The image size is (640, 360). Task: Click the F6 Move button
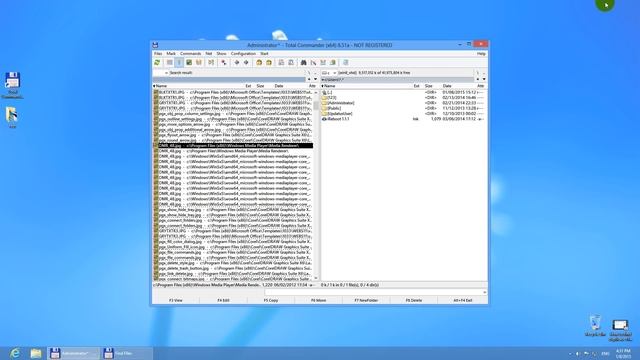point(318,300)
